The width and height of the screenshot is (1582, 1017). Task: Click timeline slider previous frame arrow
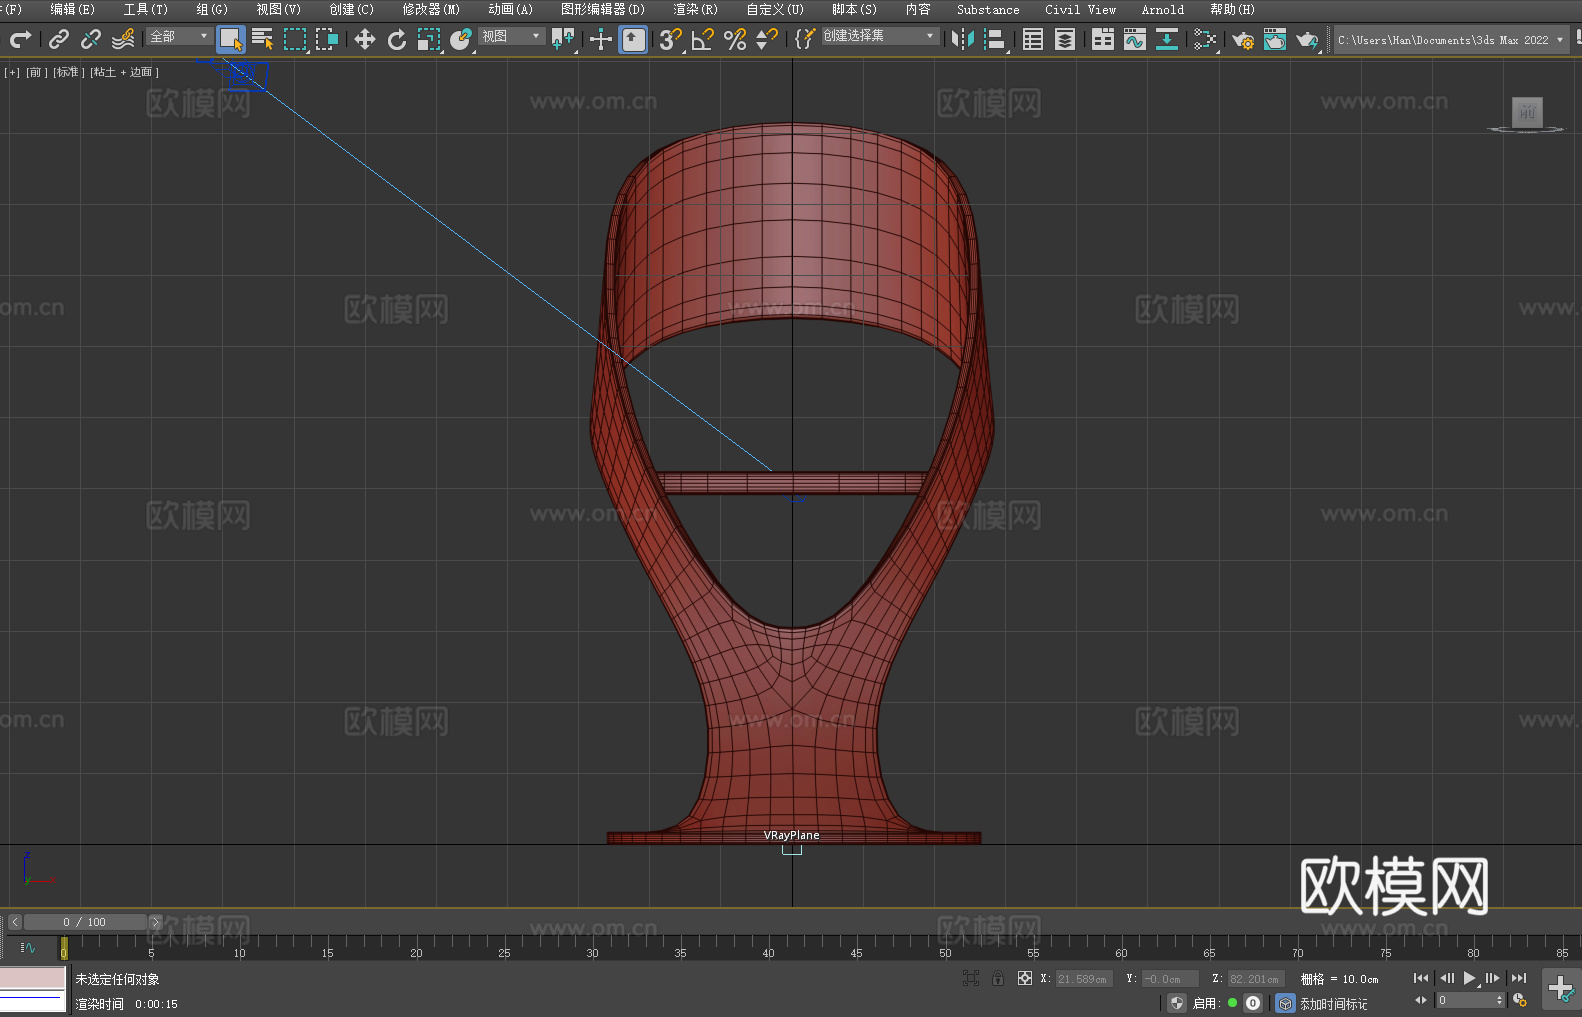point(14,922)
